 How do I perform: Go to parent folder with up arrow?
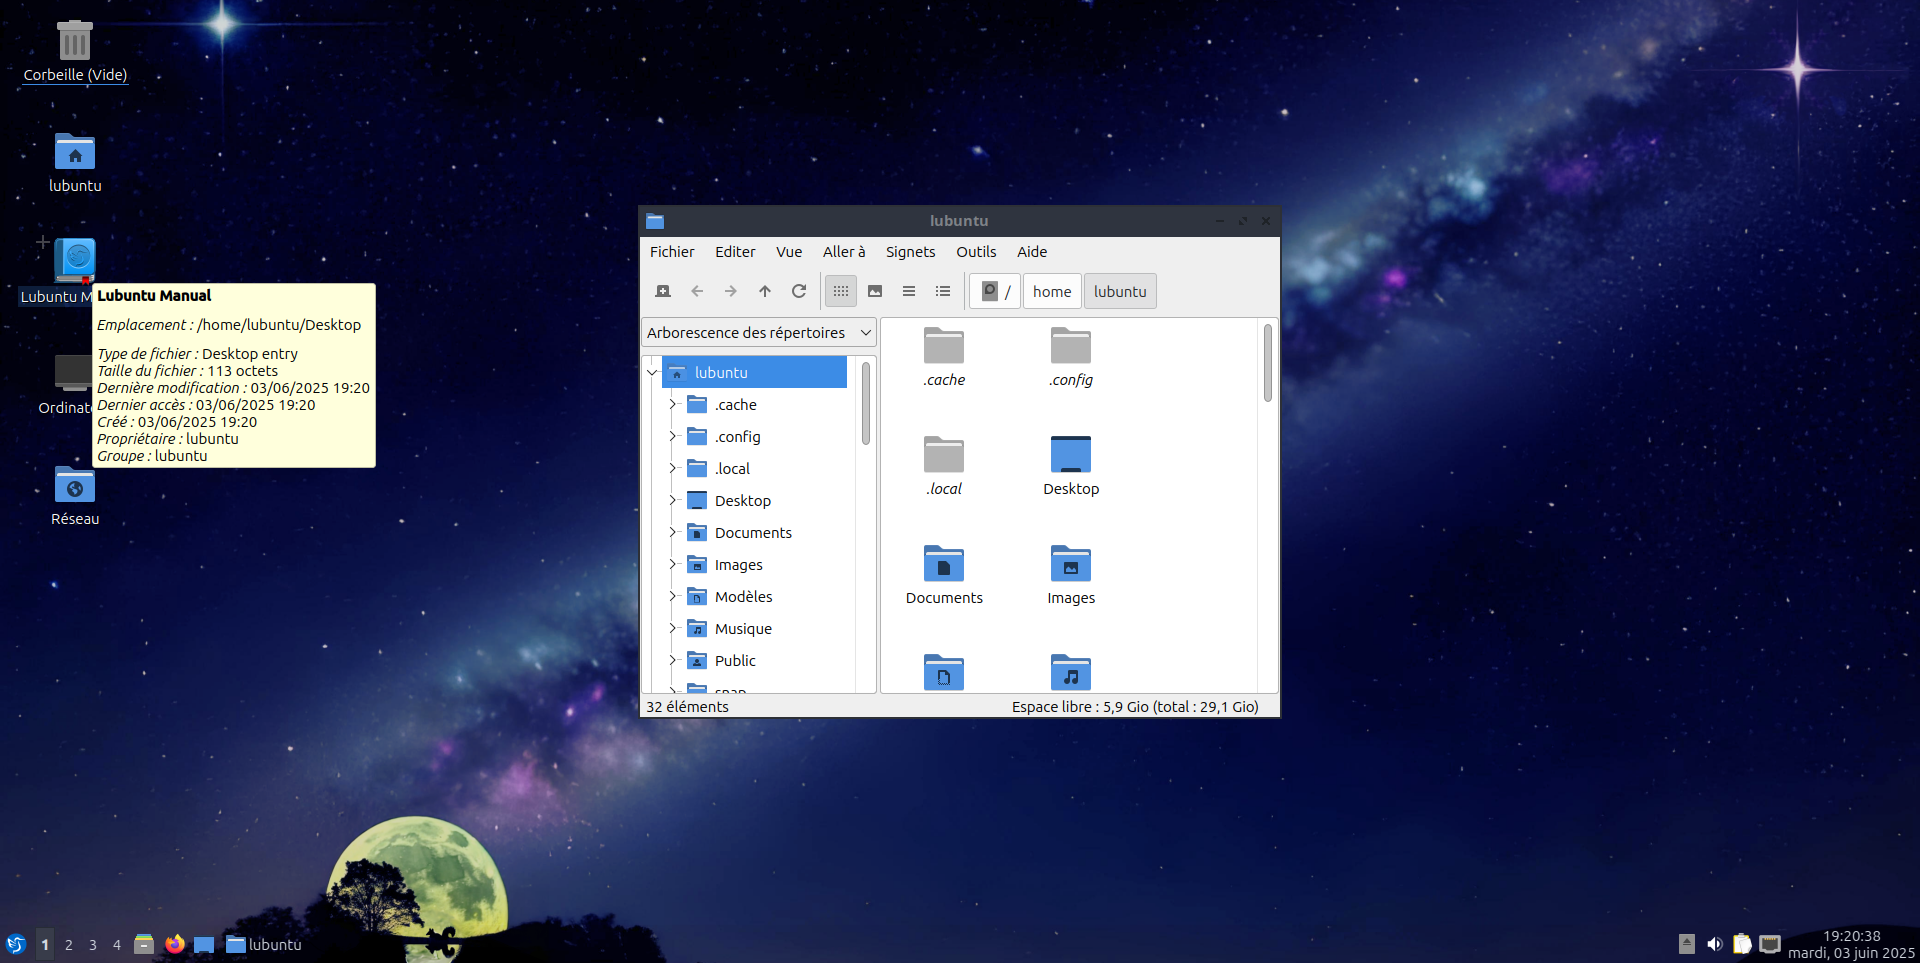(x=765, y=291)
